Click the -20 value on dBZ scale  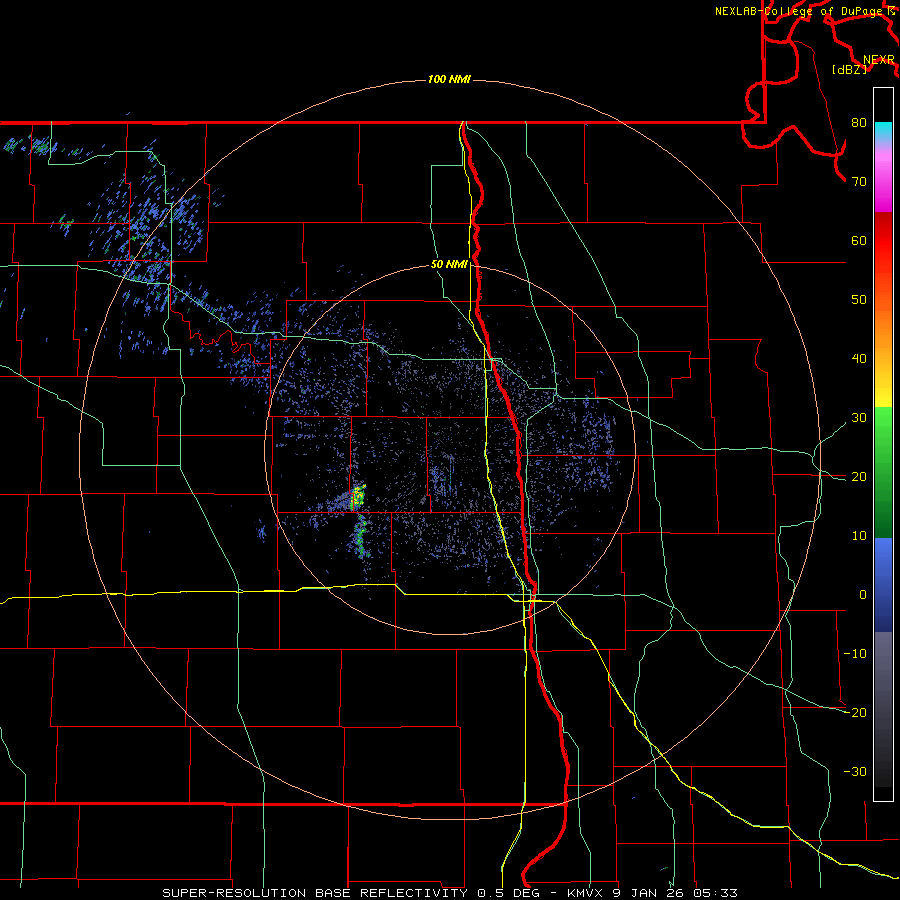[x=855, y=713]
